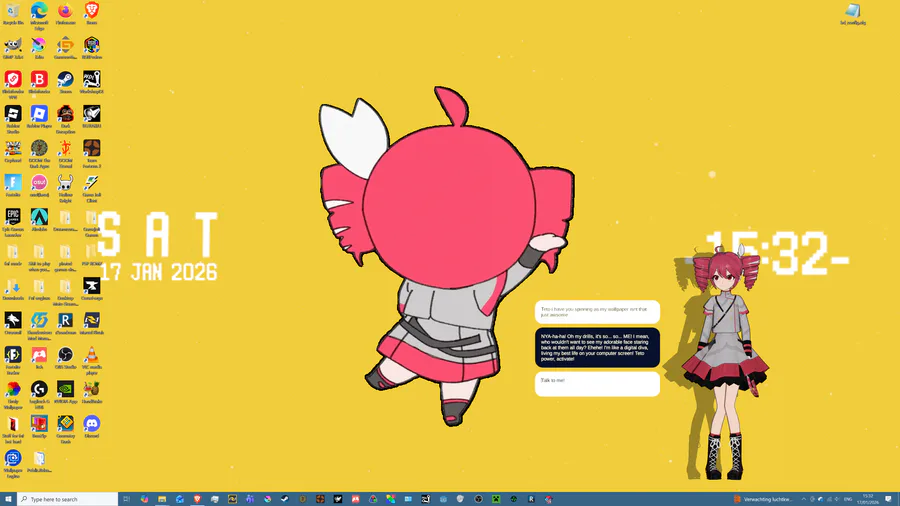The width and height of the screenshot is (900, 506).
Task: Click the dark 'NYA-ha-ha!' Teto reply bubble
Action: click(x=597, y=347)
